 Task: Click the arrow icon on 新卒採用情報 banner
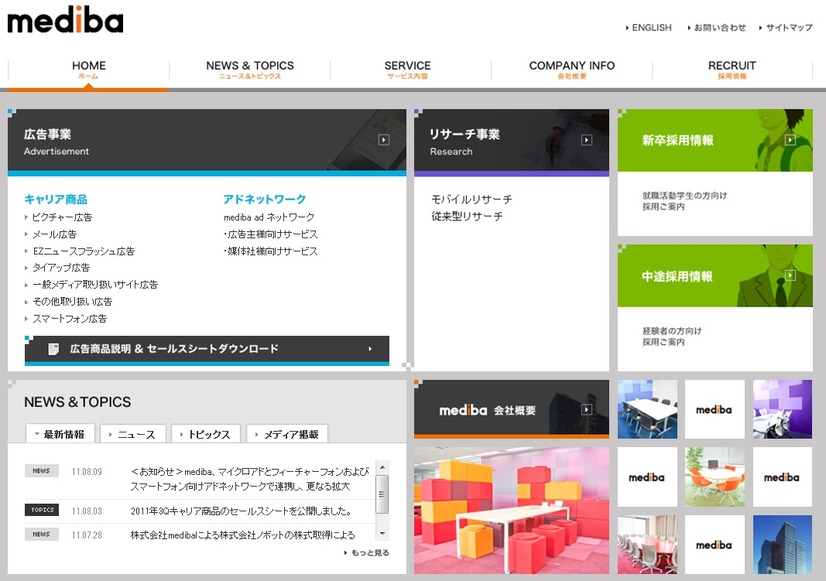point(790,140)
